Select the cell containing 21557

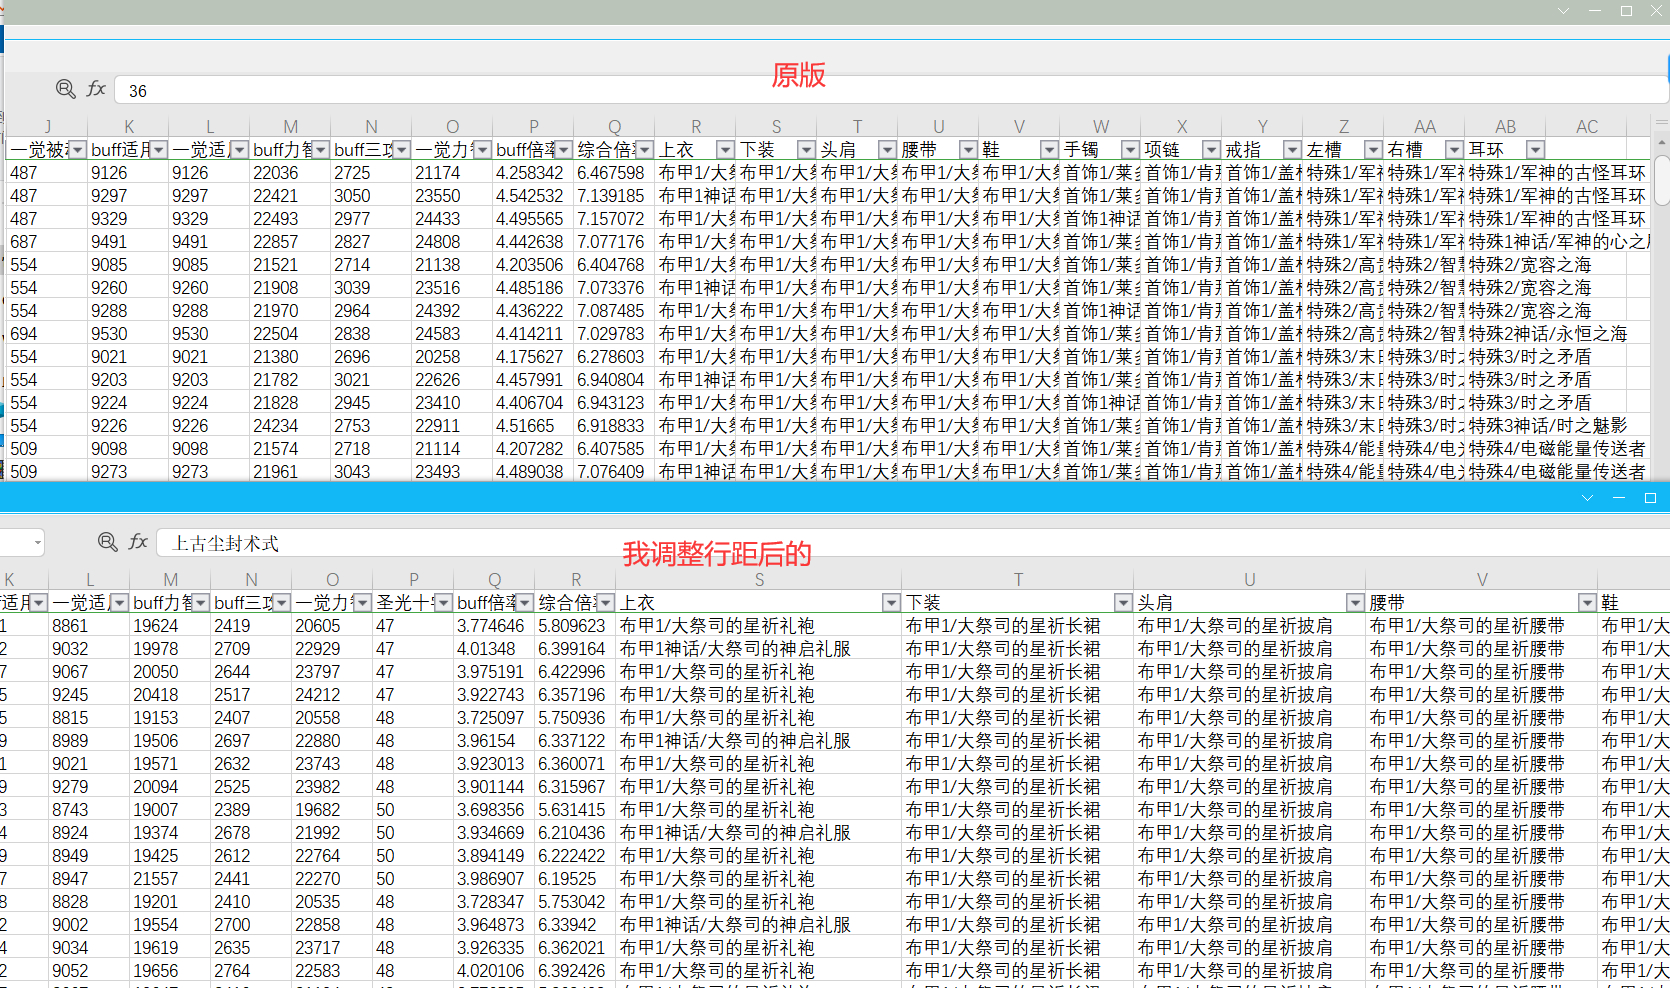[170, 879]
